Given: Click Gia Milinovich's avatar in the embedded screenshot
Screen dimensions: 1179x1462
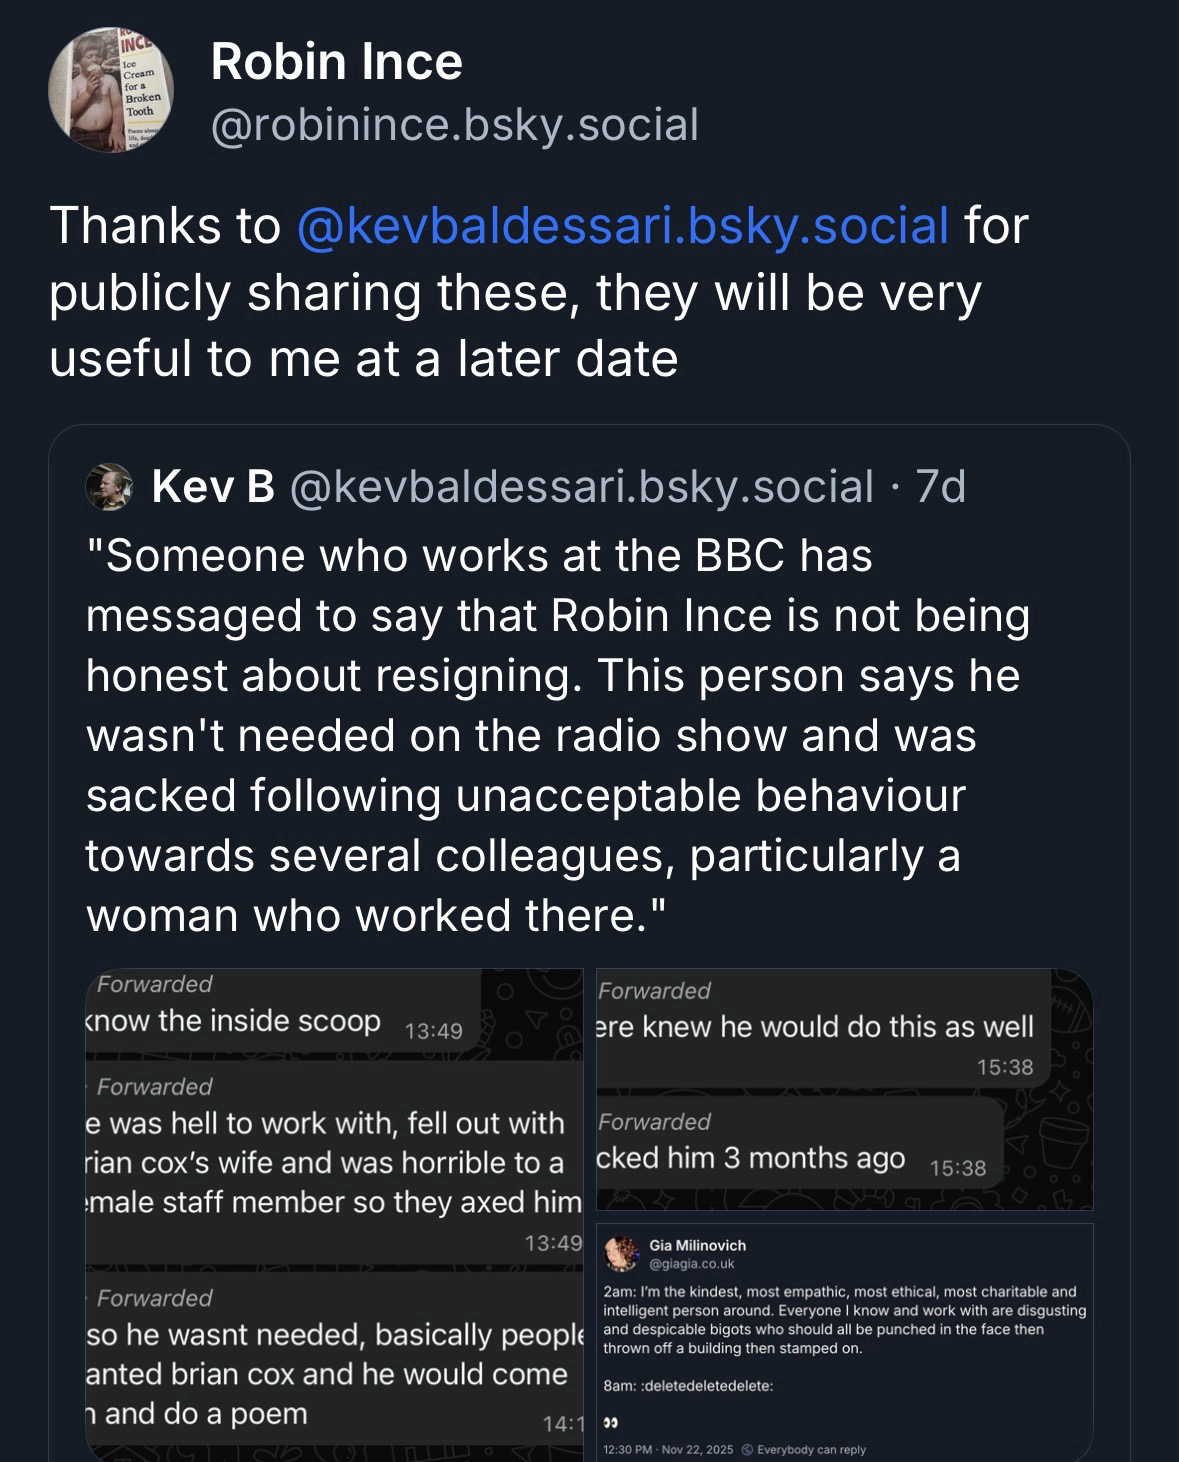Looking at the screenshot, I should click(x=623, y=1254).
